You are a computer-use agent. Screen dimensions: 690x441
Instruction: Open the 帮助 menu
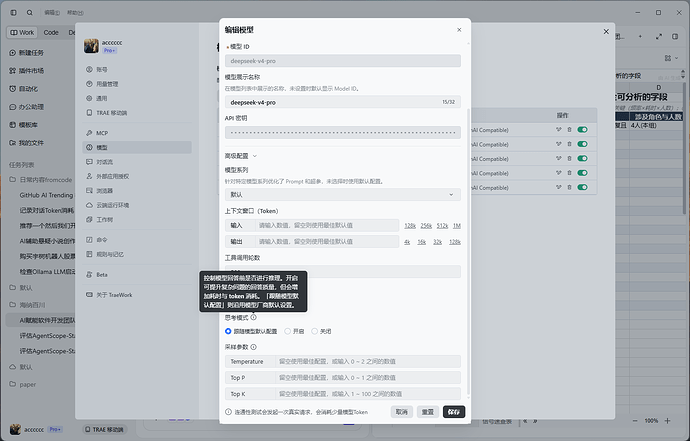[75, 13]
